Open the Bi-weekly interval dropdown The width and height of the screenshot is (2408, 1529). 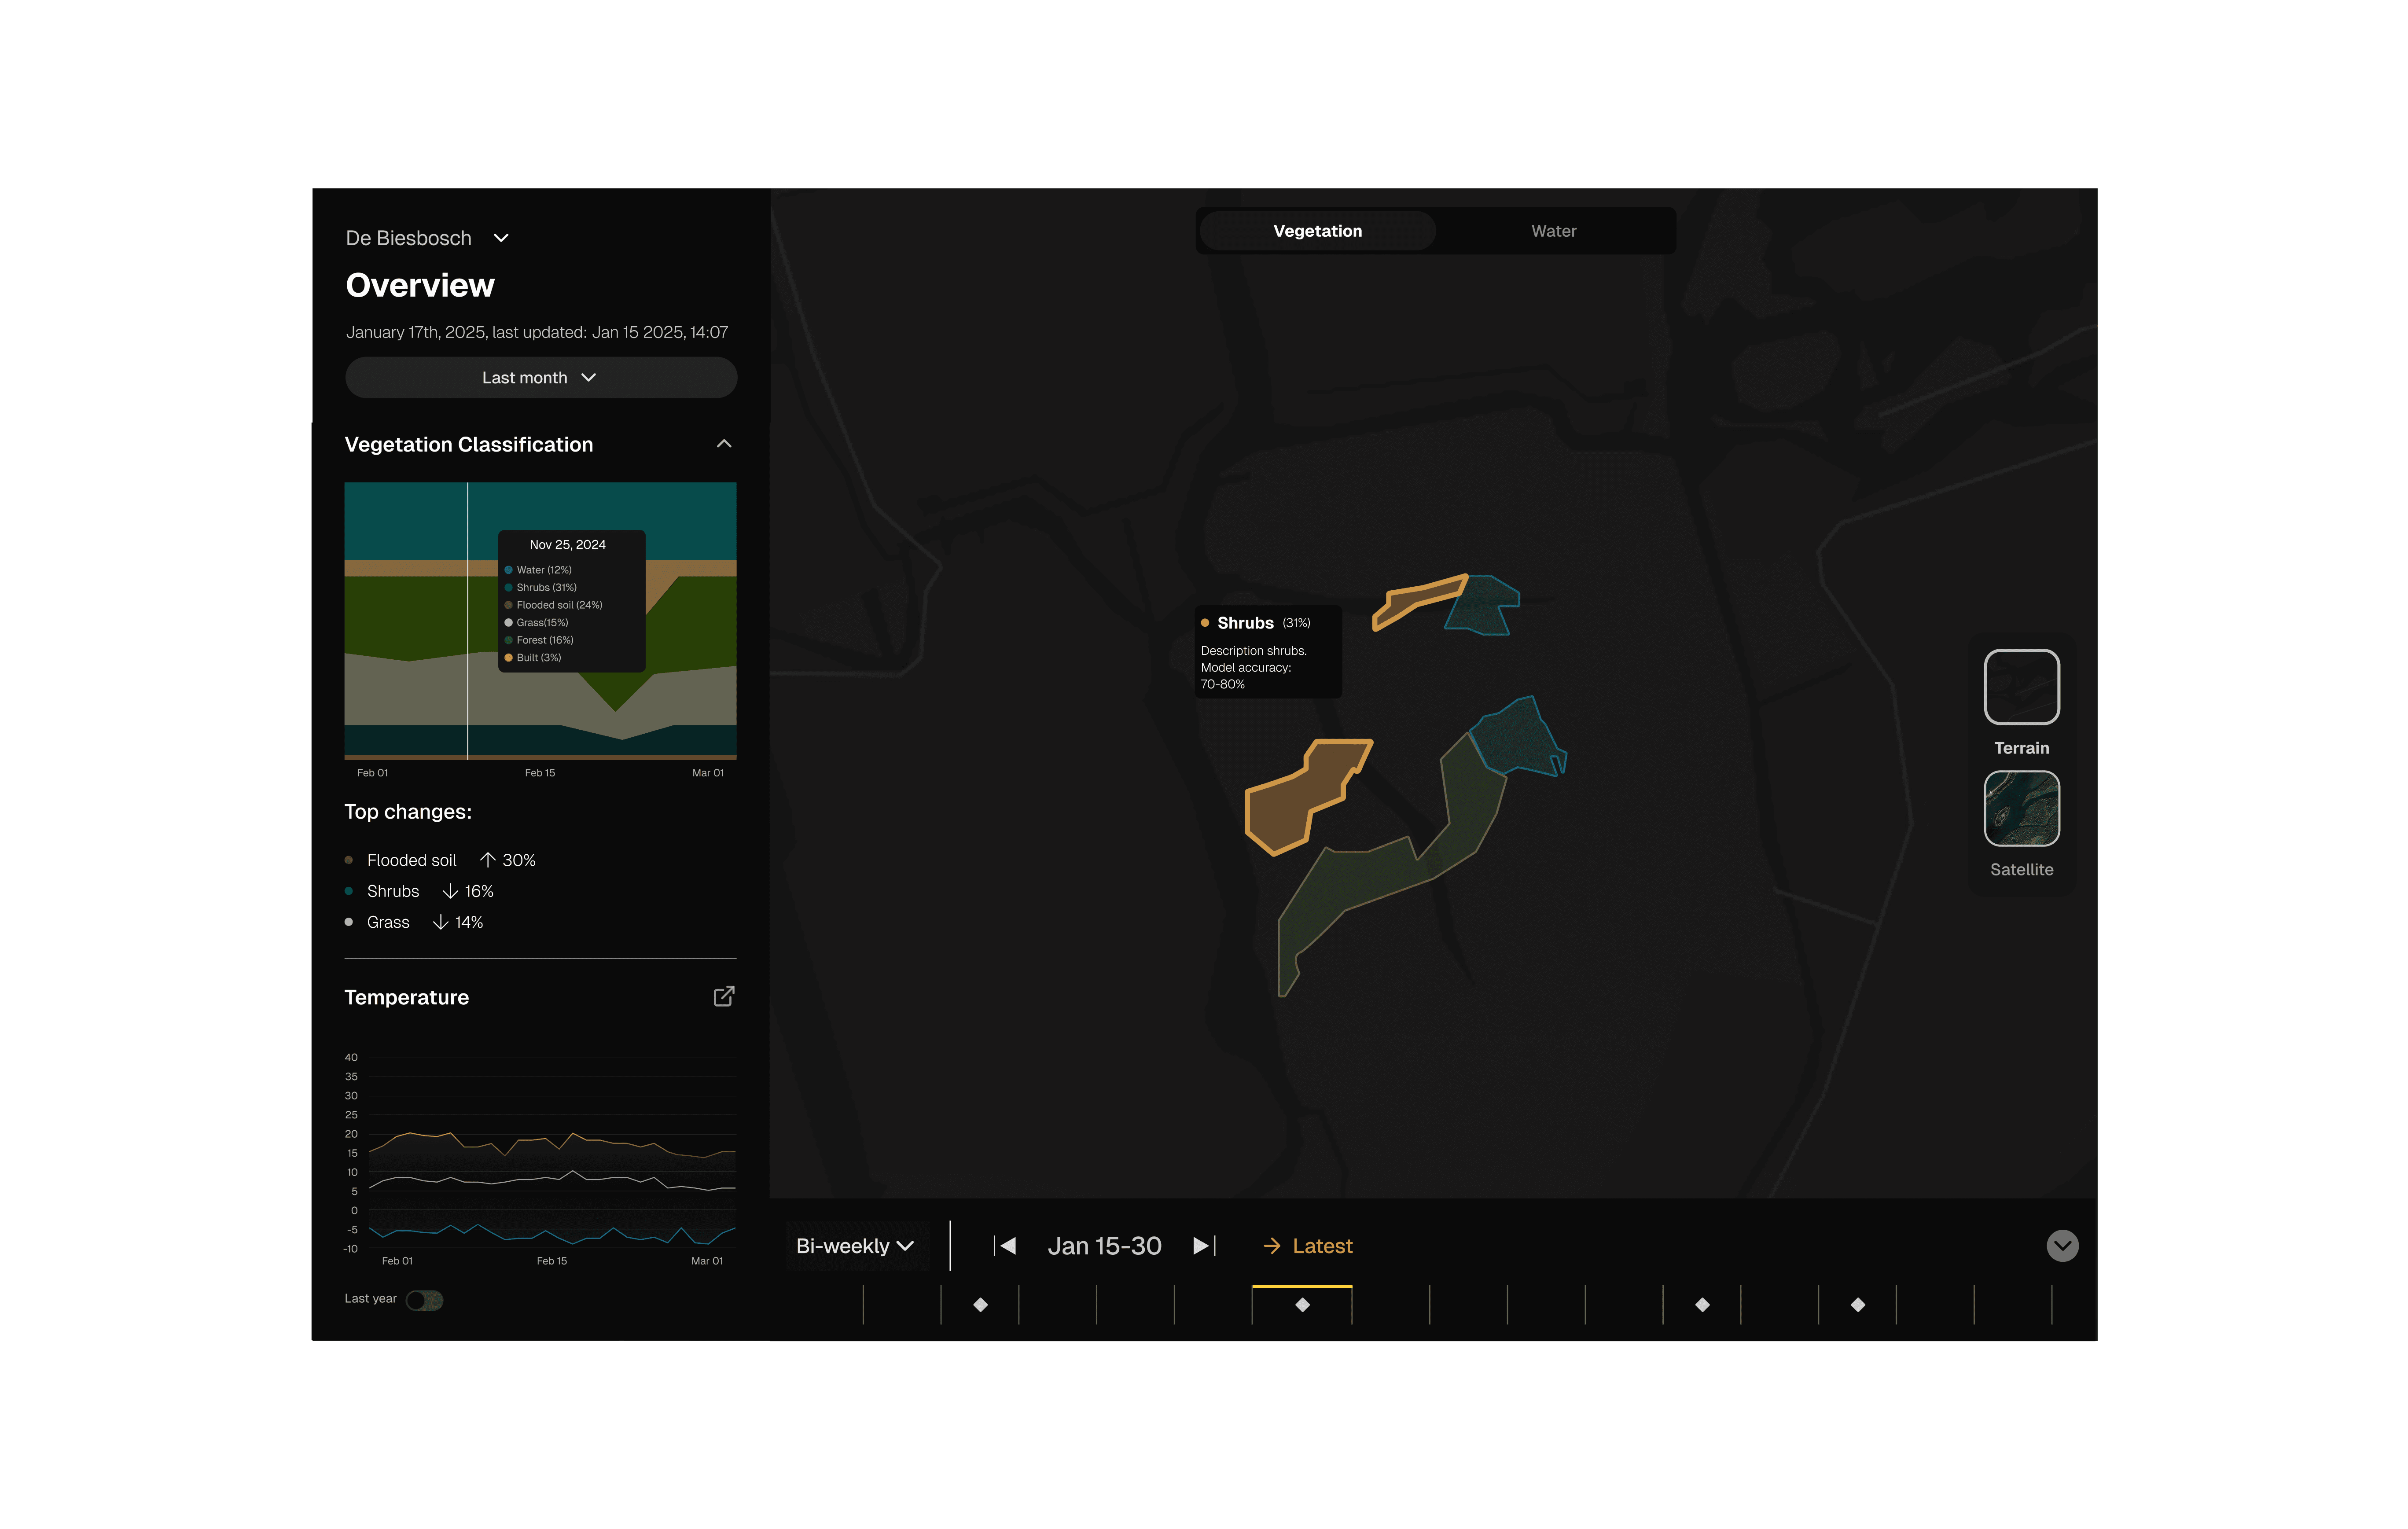[x=855, y=1246]
